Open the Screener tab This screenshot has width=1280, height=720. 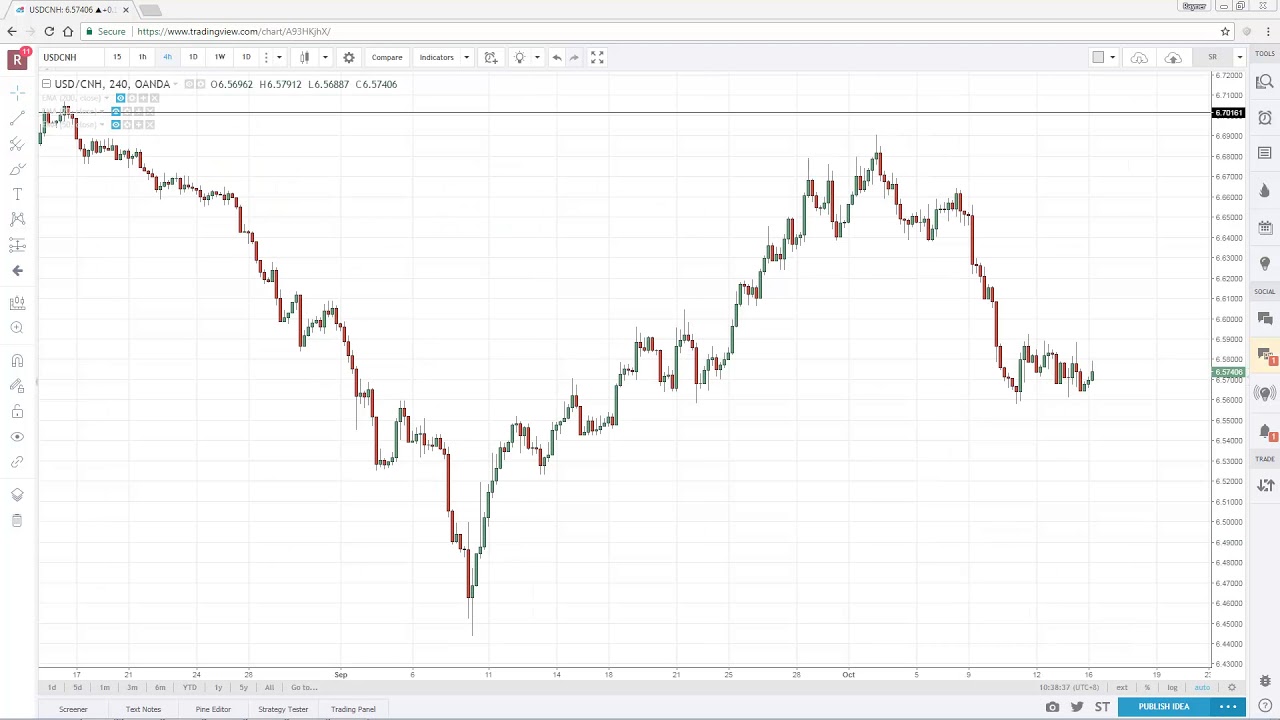(x=73, y=709)
